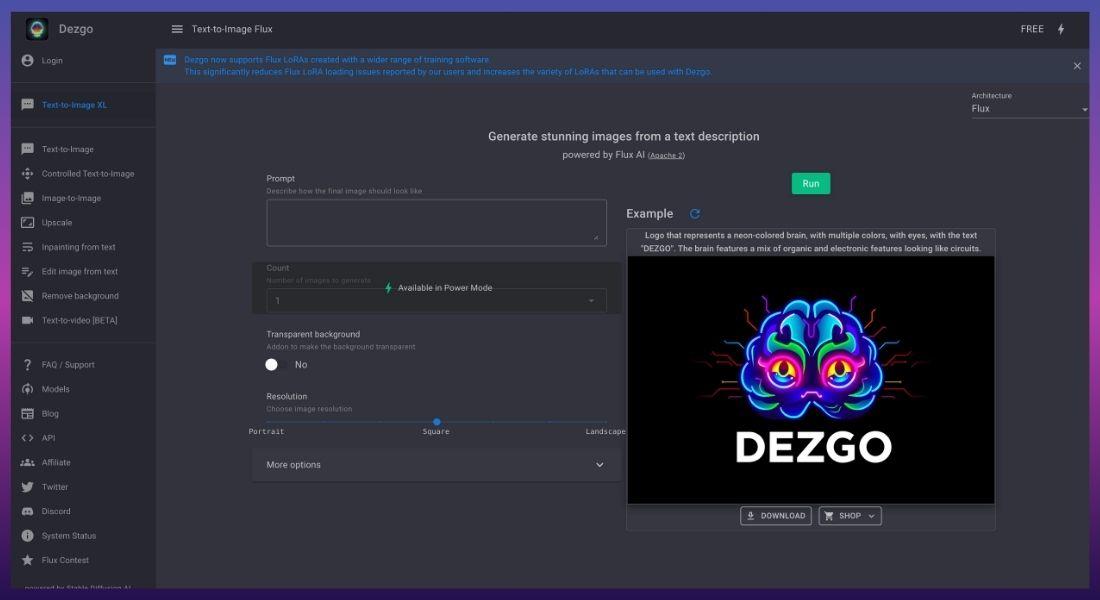Click the Affiliate people icon
Screen dimensions: 1100x600
click(27, 462)
